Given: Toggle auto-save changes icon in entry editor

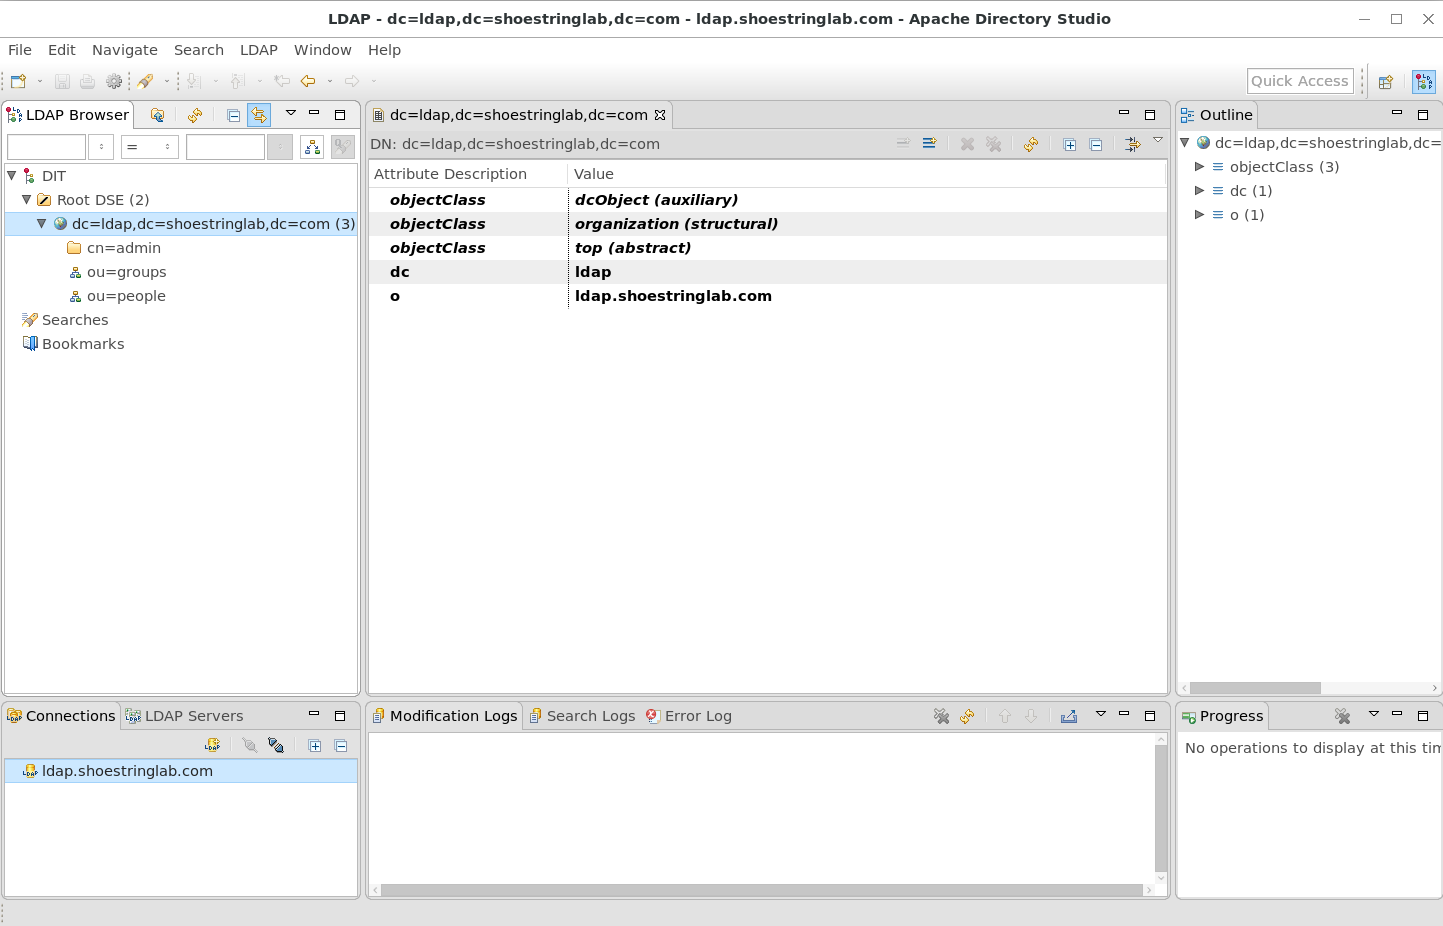Looking at the screenshot, I should (1133, 144).
